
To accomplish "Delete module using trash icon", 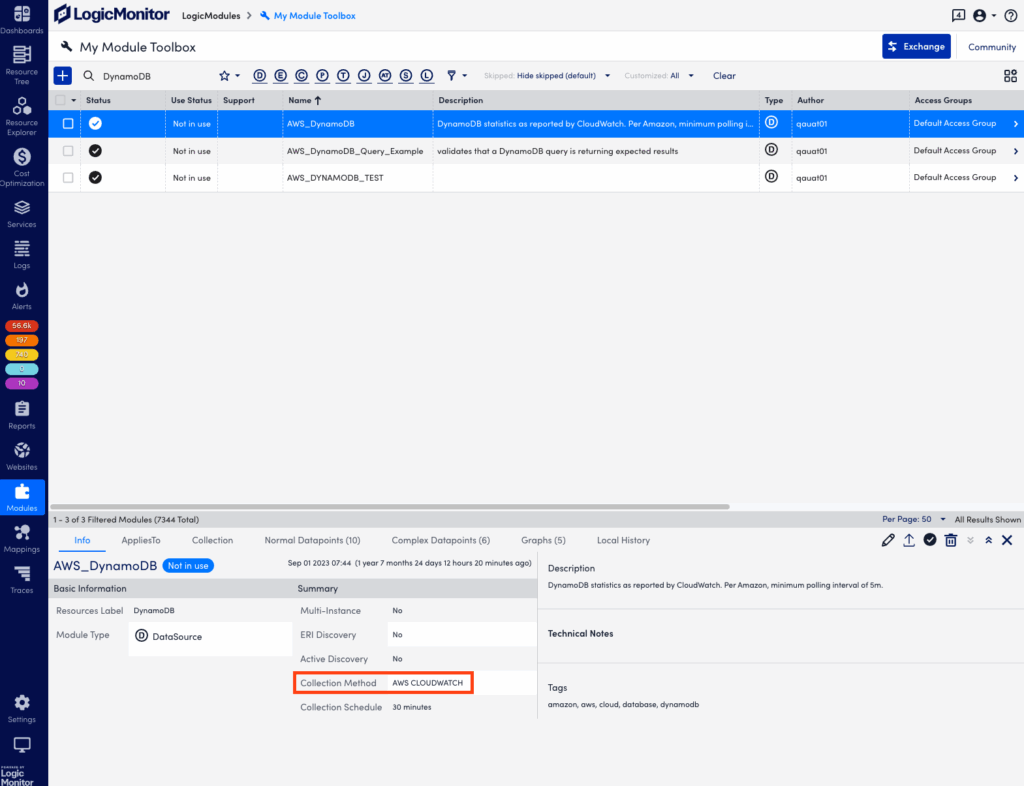I will point(951,541).
